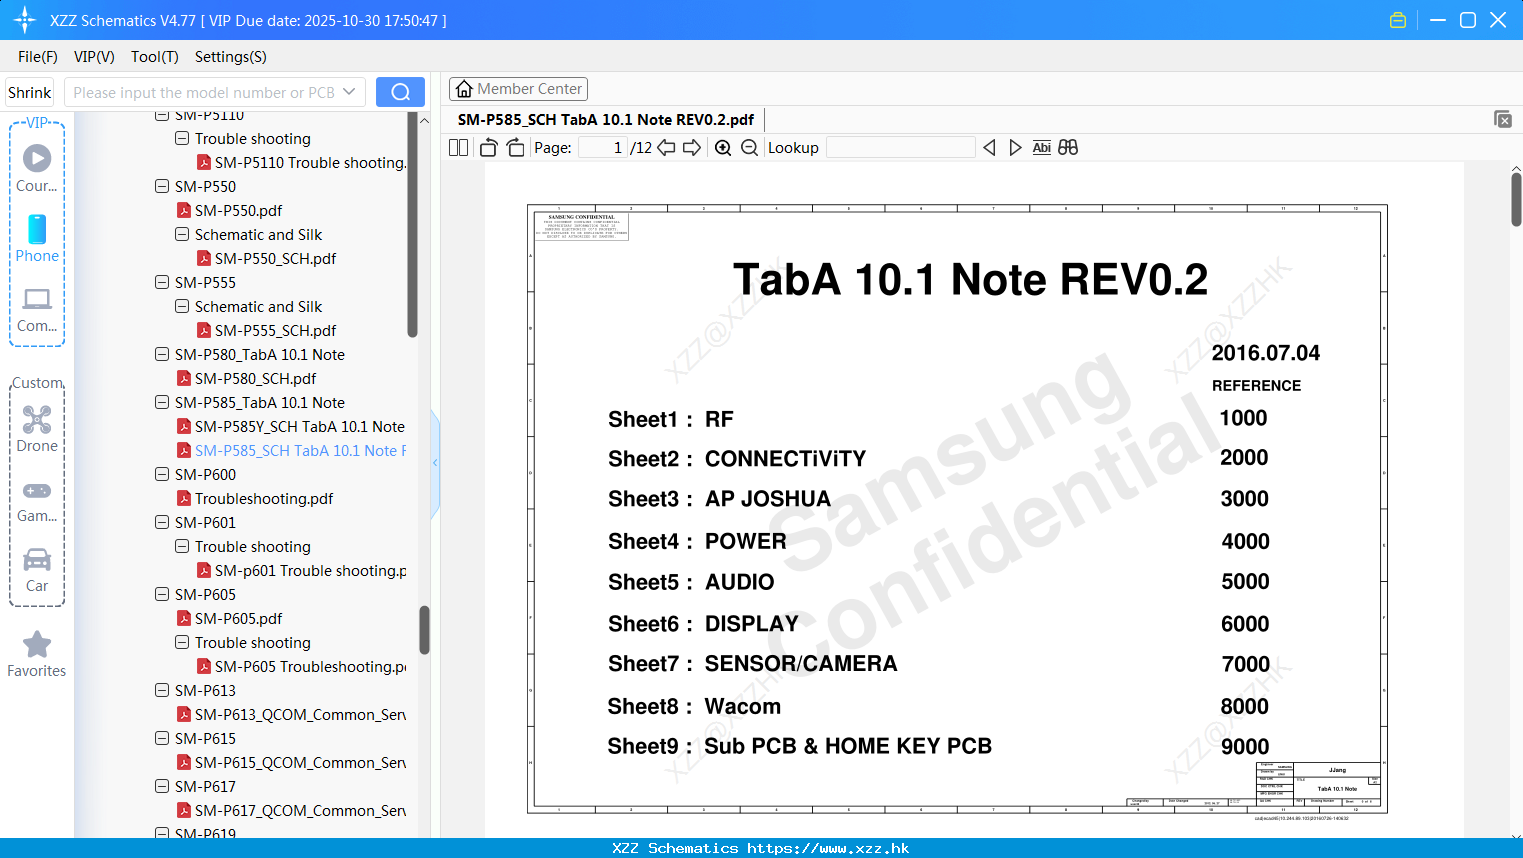Click the model number search input
The height and width of the screenshot is (858, 1523).
(x=203, y=92)
